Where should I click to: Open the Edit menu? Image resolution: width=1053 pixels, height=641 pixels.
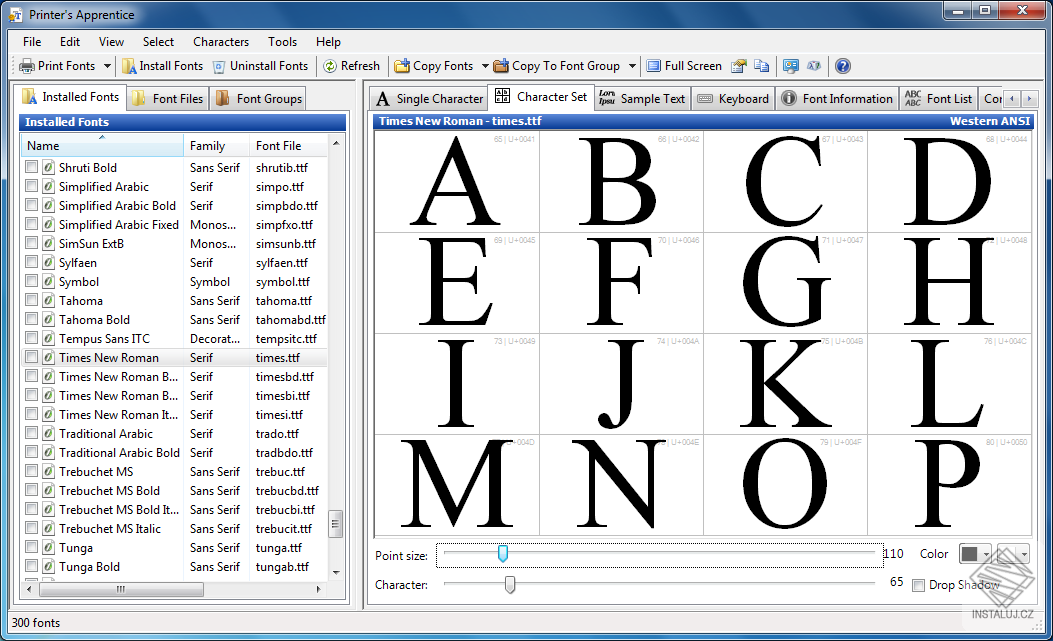(70, 42)
